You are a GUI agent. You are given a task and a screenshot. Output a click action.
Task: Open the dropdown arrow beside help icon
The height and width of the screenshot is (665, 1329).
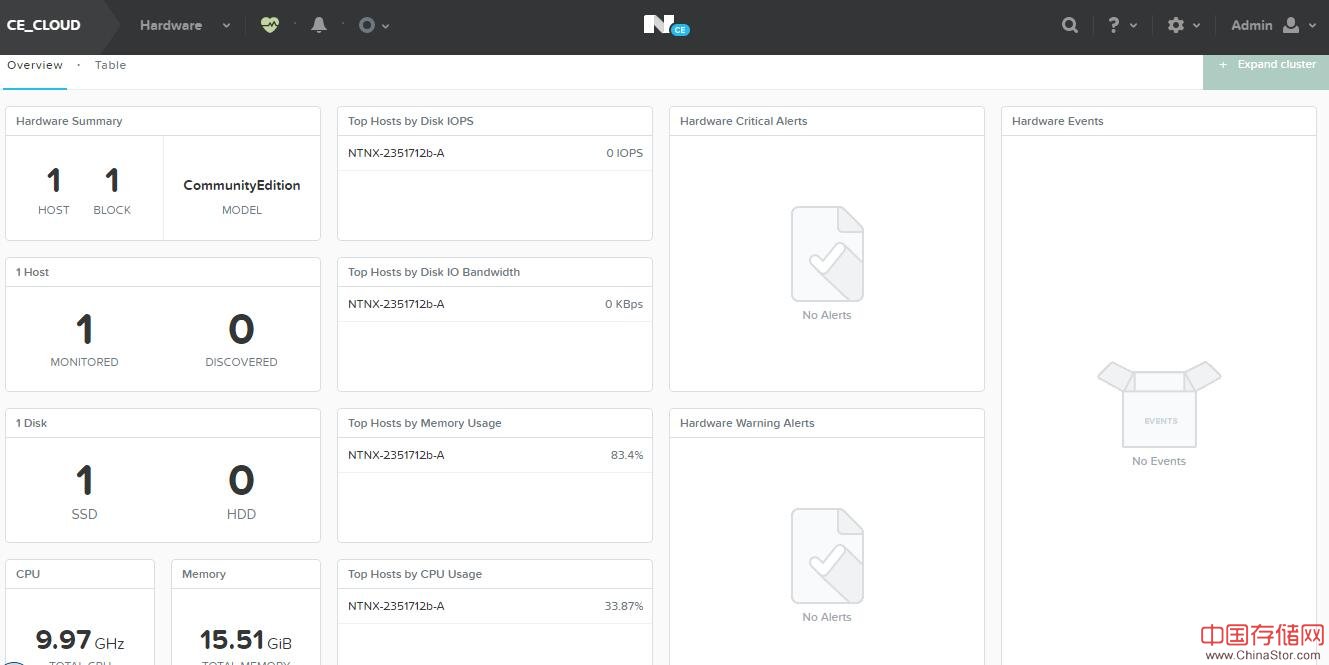(1134, 26)
